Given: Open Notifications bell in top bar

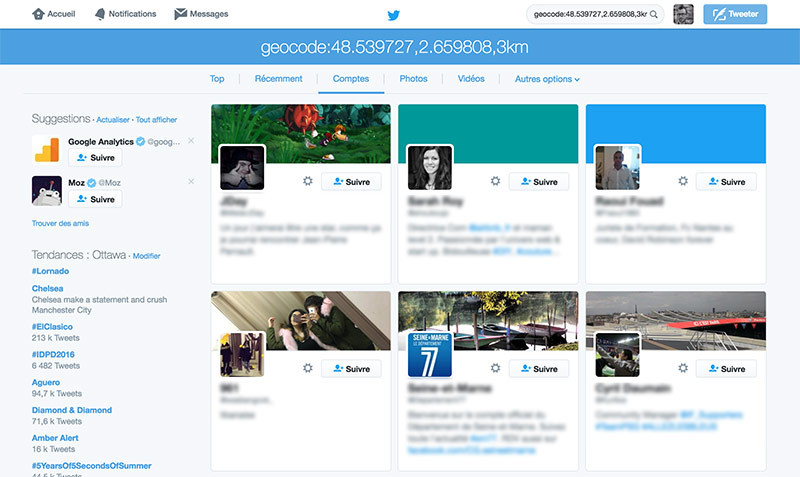Looking at the screenshot, I should tap(100, 14).
